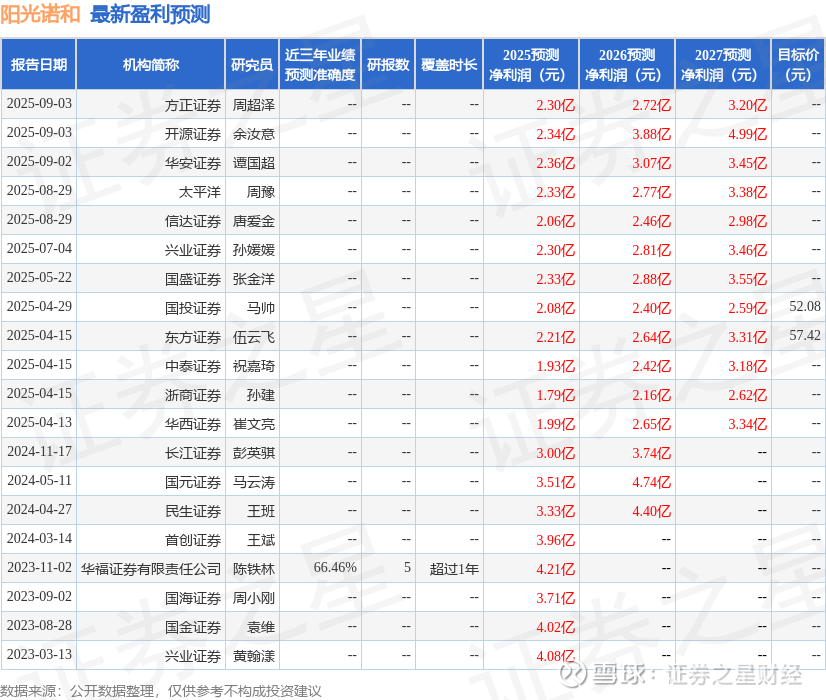Click the date 2025-07-04
Screen dimensions: 826x700
39,248
